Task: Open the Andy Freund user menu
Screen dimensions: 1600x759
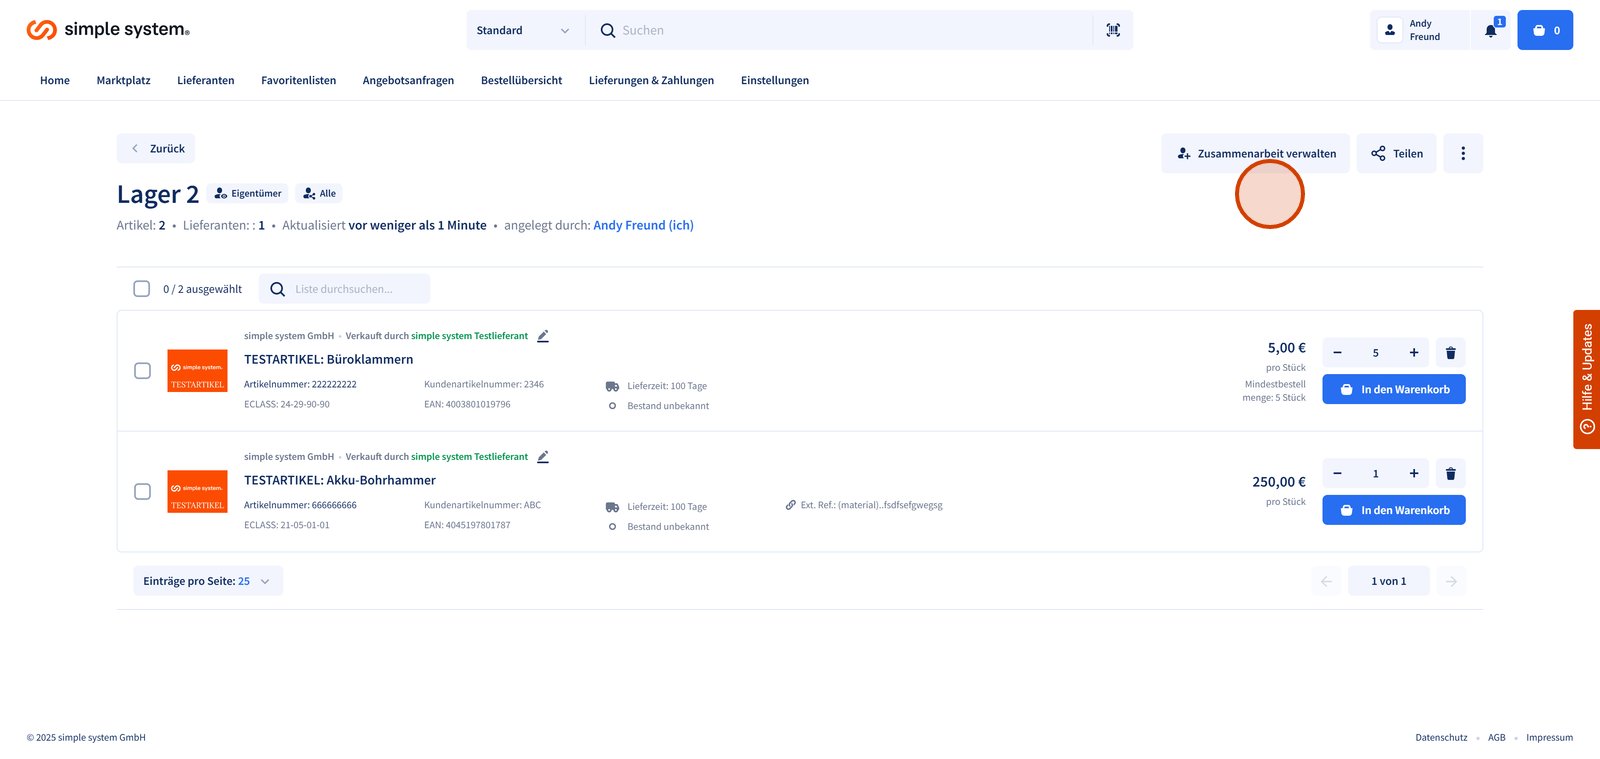Action: pos(1418,30)
